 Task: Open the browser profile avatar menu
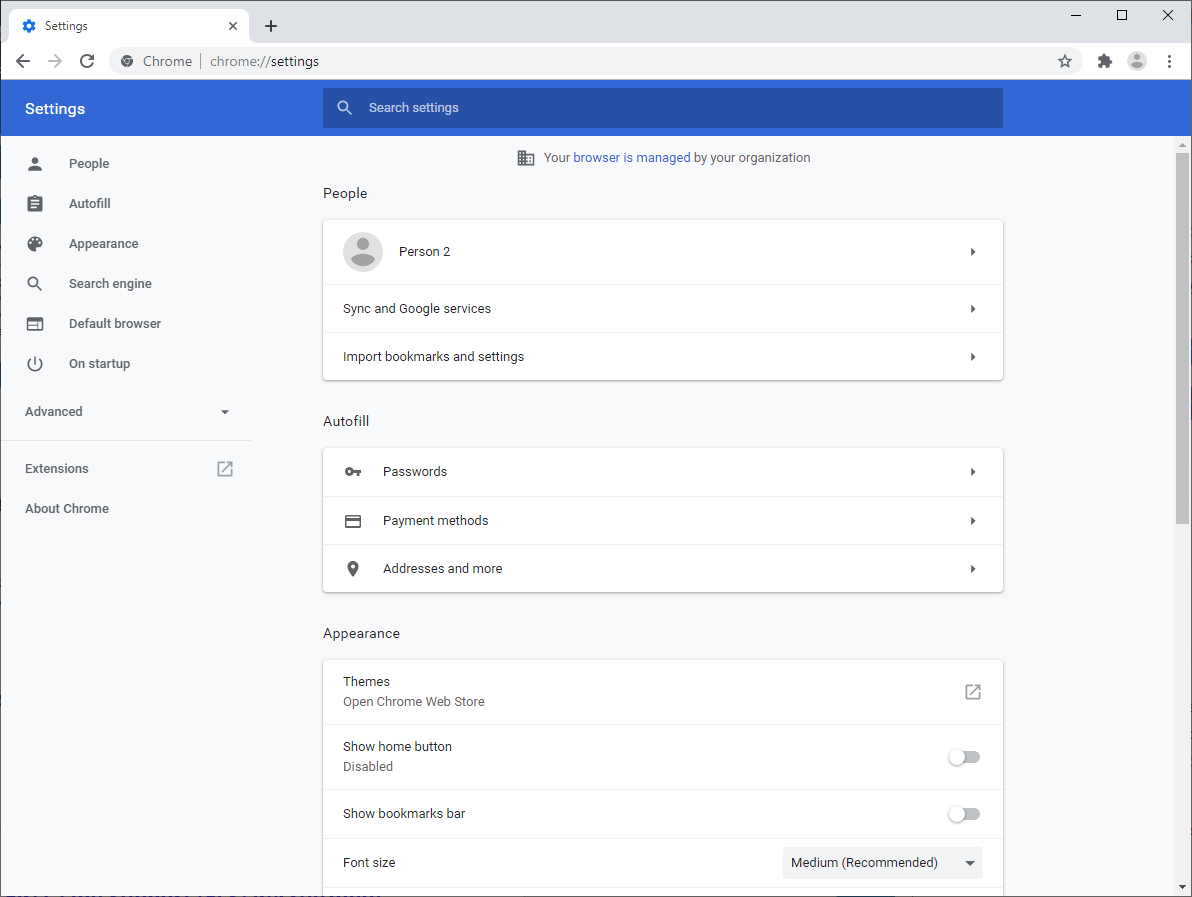1136,61
